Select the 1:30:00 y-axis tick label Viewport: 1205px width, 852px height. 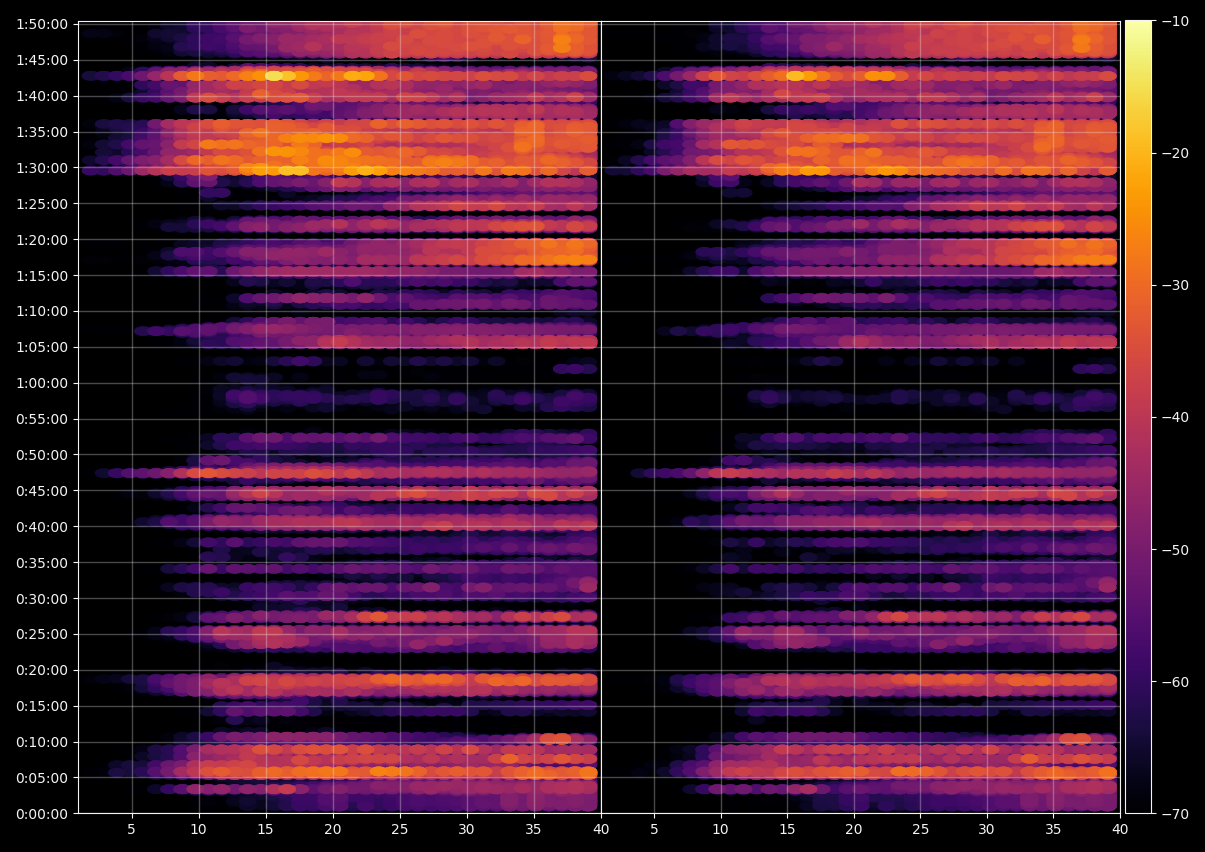pos(42,168)
